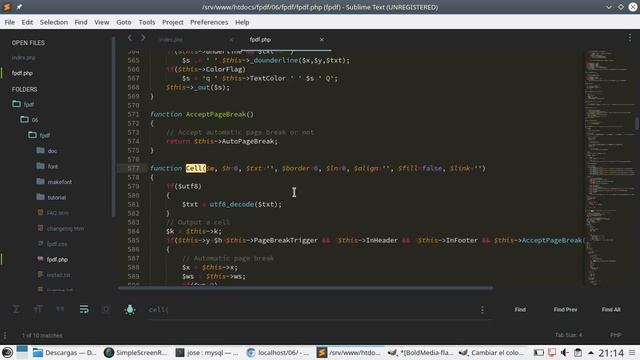
Task: Switch to Descargas file manager window
Action: point(64,352)
